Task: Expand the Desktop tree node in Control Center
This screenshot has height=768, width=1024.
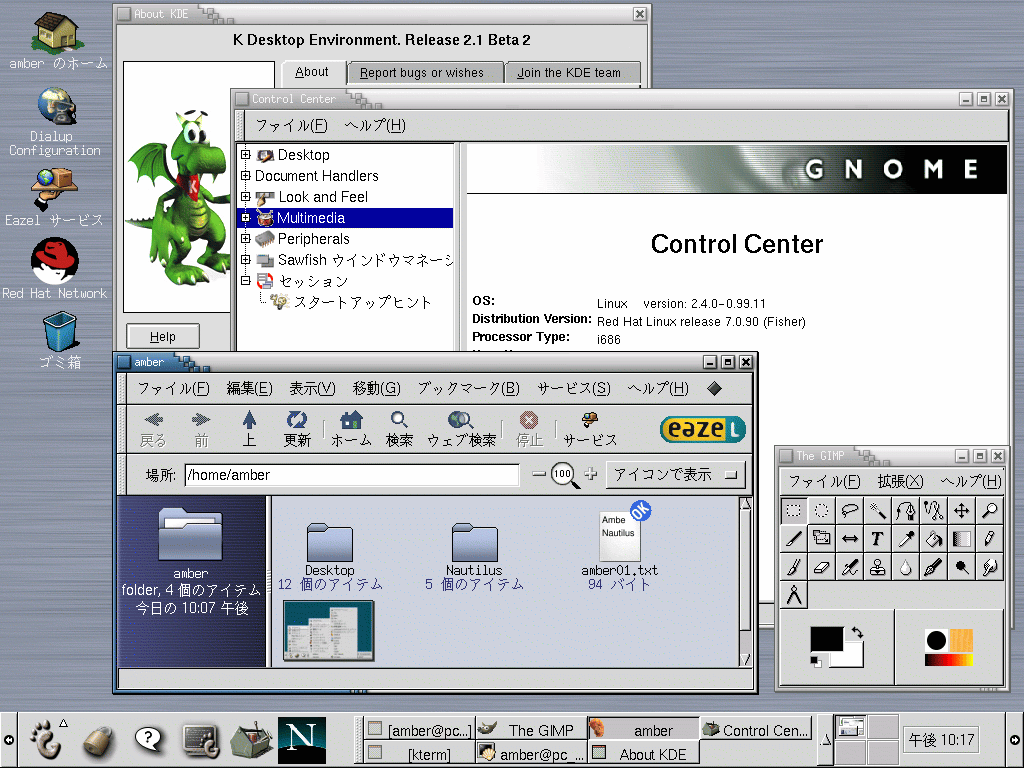Action: [x=246, y=155]
